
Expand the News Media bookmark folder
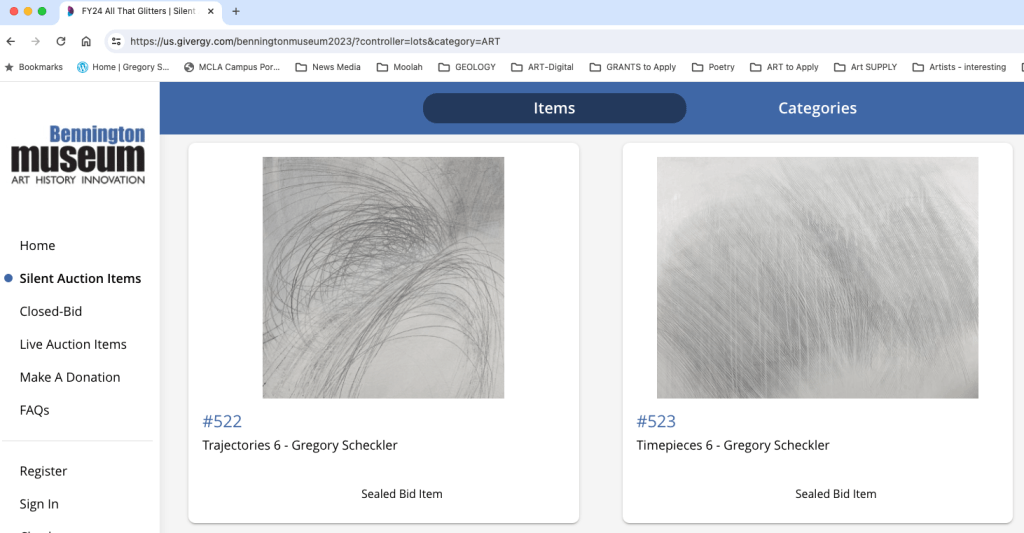point(328,67)
